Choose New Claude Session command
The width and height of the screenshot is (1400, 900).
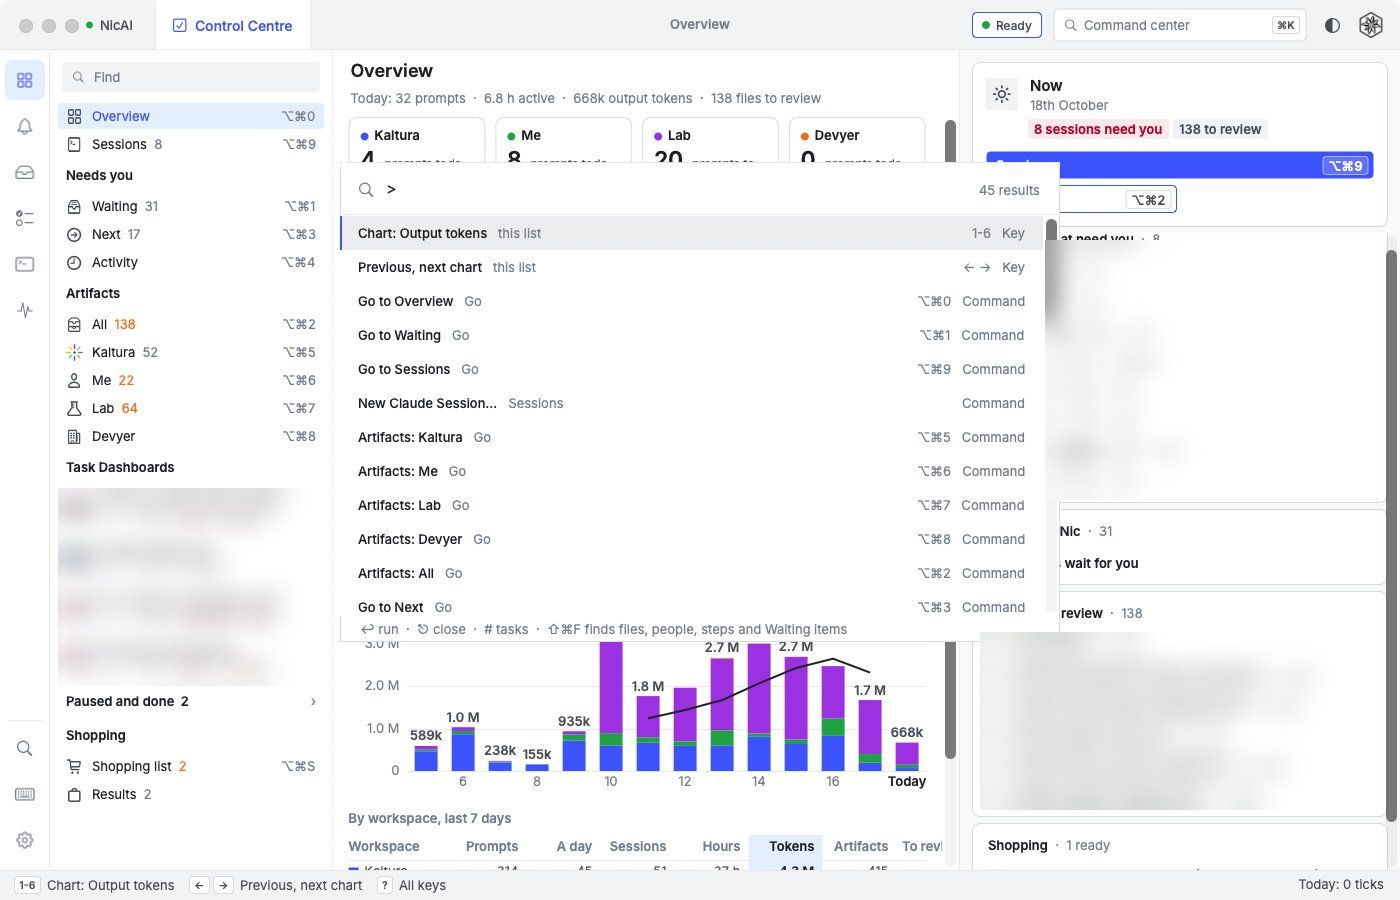(x=692, y=403)
